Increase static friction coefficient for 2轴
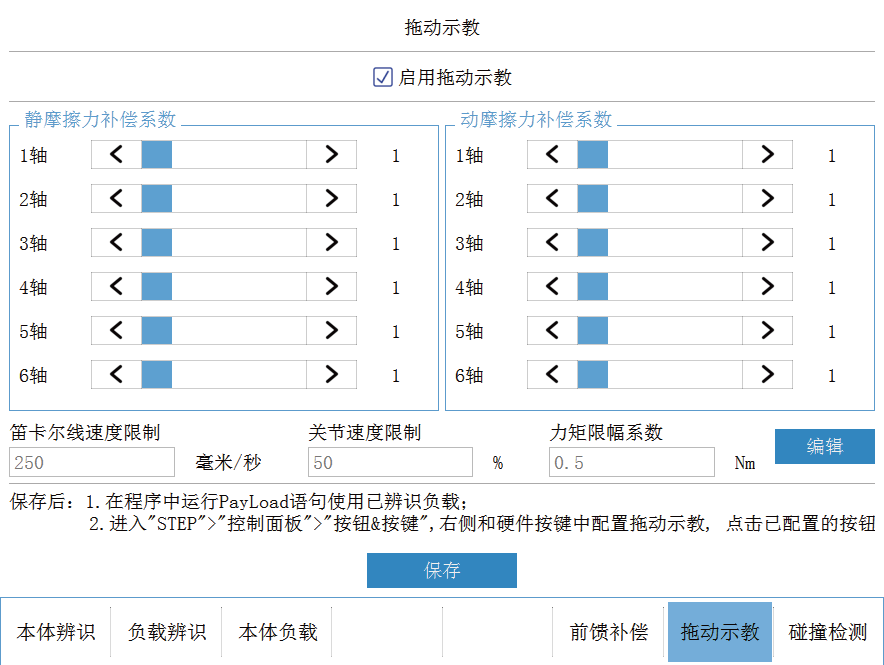Screen dimensions: 884x665 332,198
